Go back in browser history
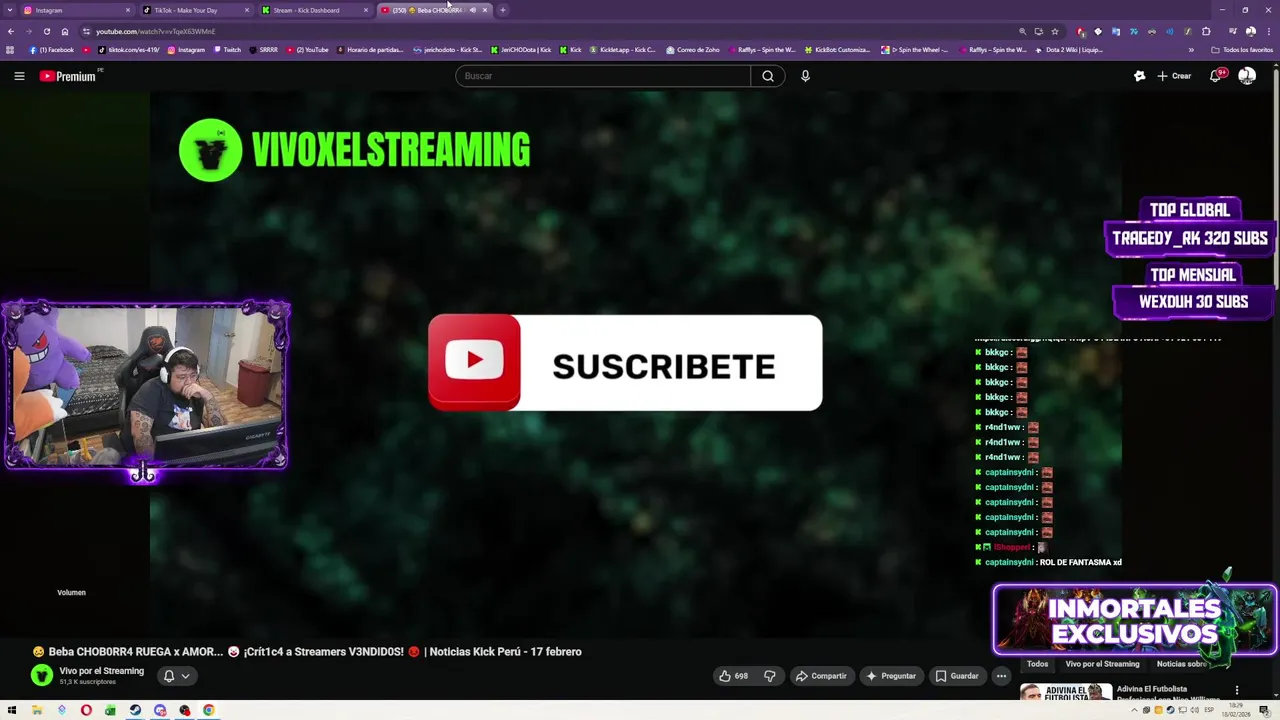 pos(11,31)
